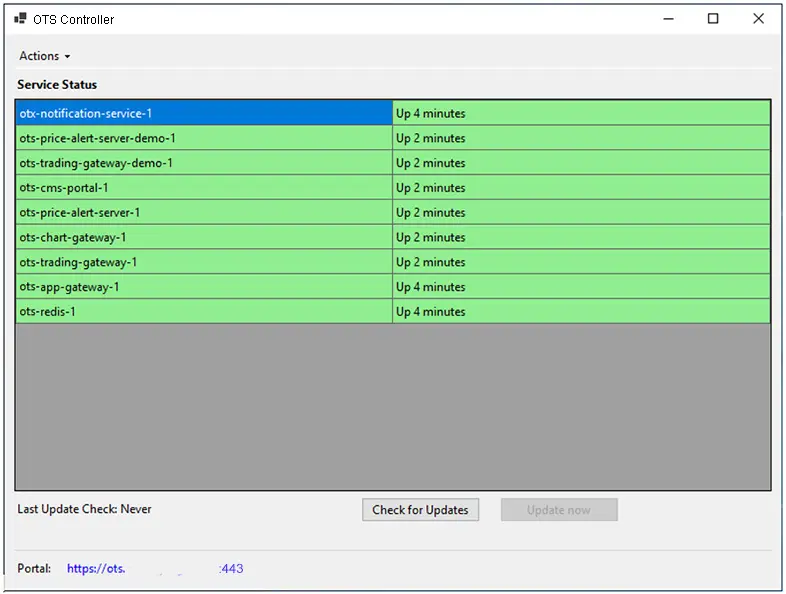Screen dimensions: 786x594
Task: Click the OTS Controller app icon
Action: (20, 19)
